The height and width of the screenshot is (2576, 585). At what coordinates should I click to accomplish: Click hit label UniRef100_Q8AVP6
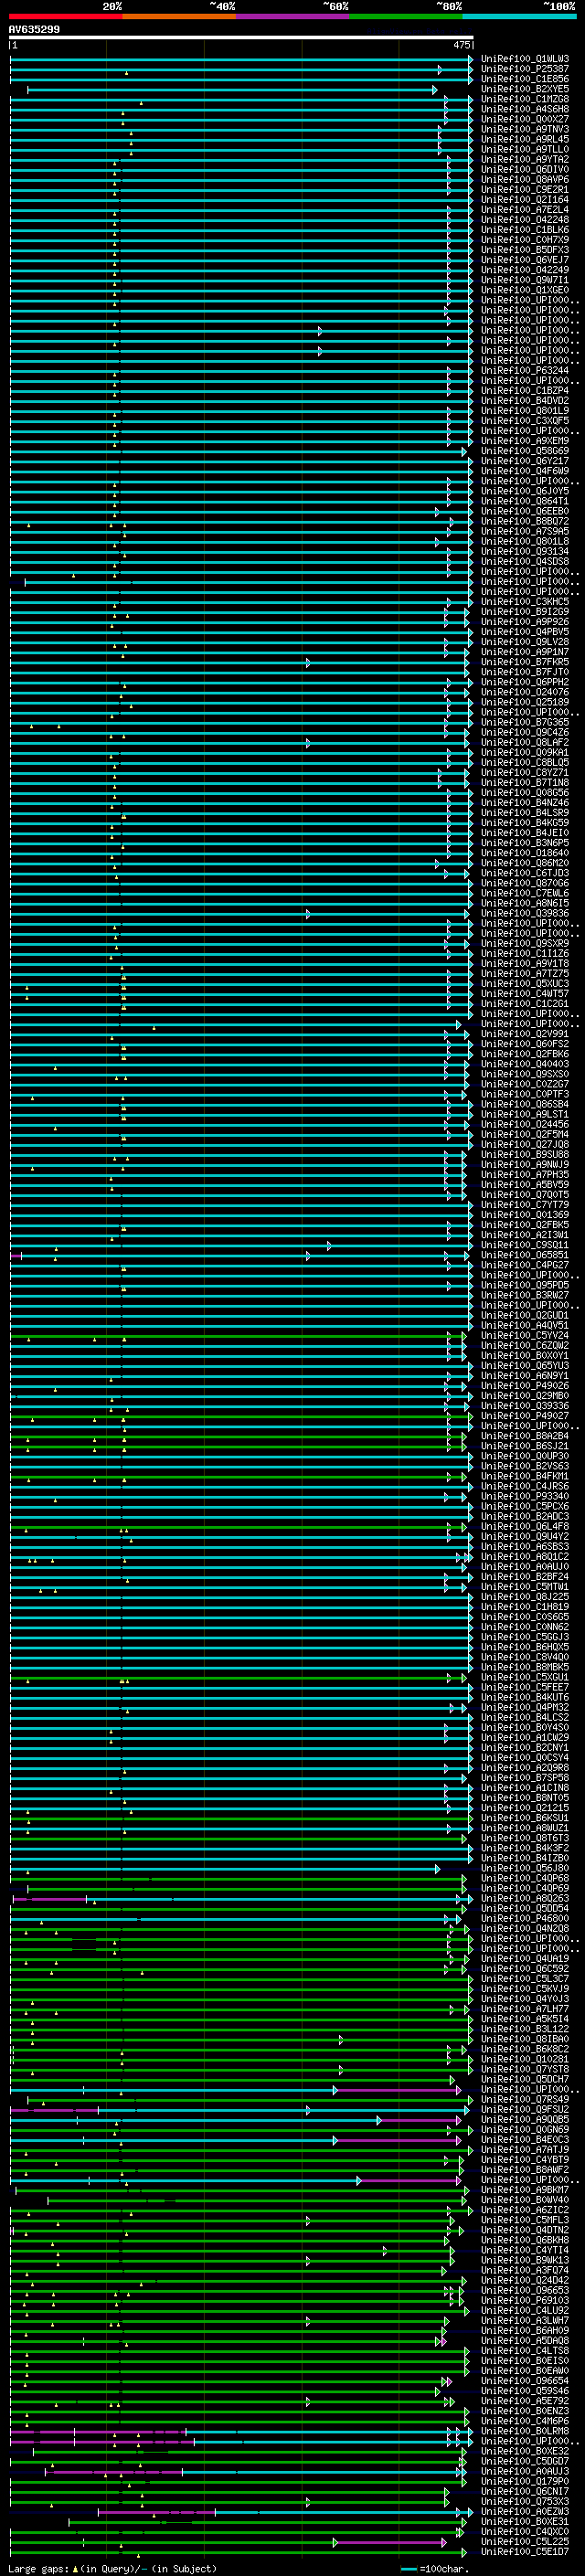tap(525, 179)
